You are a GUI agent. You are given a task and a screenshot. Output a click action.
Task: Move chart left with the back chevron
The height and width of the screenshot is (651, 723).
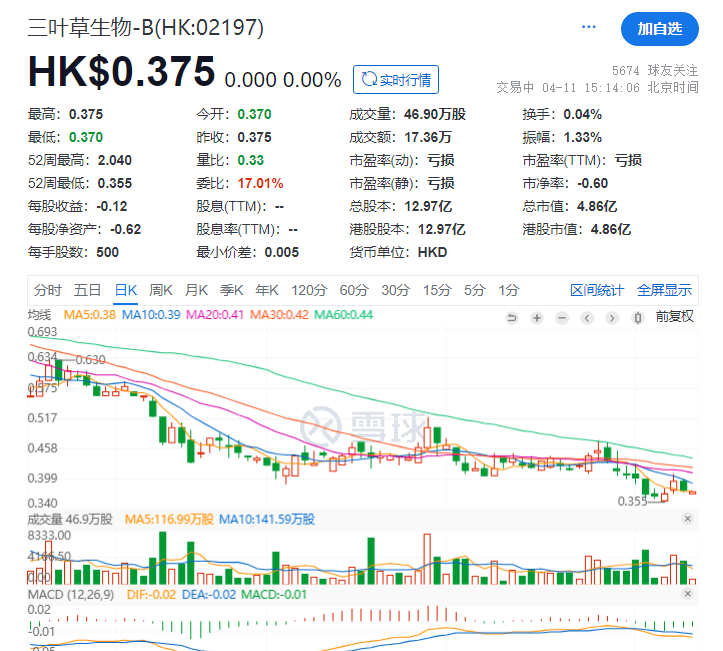(587, 318)
